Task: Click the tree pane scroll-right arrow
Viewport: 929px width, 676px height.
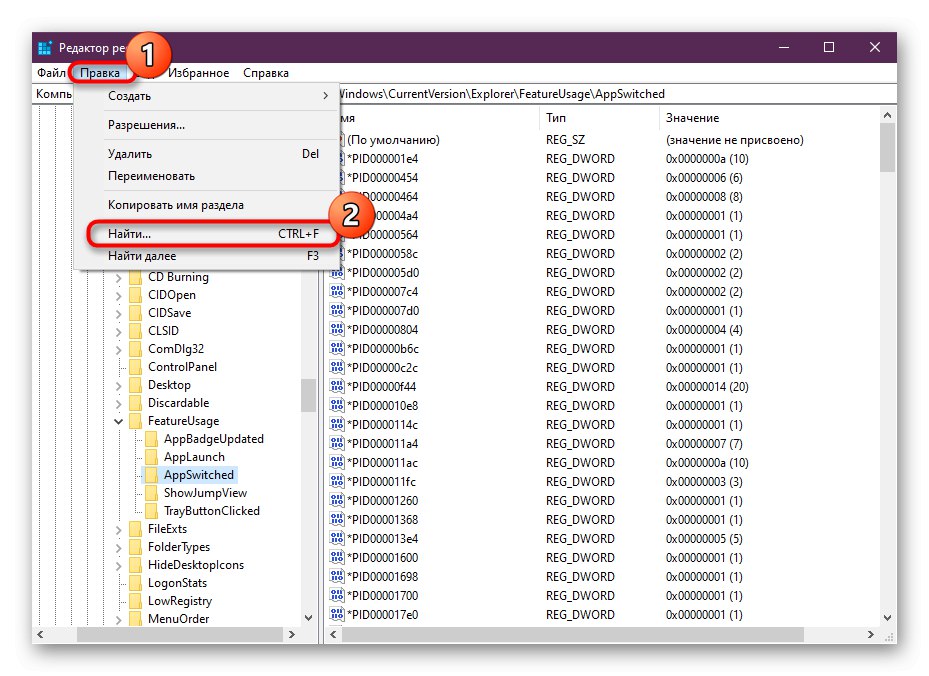Action: click(x=291, y=635)
